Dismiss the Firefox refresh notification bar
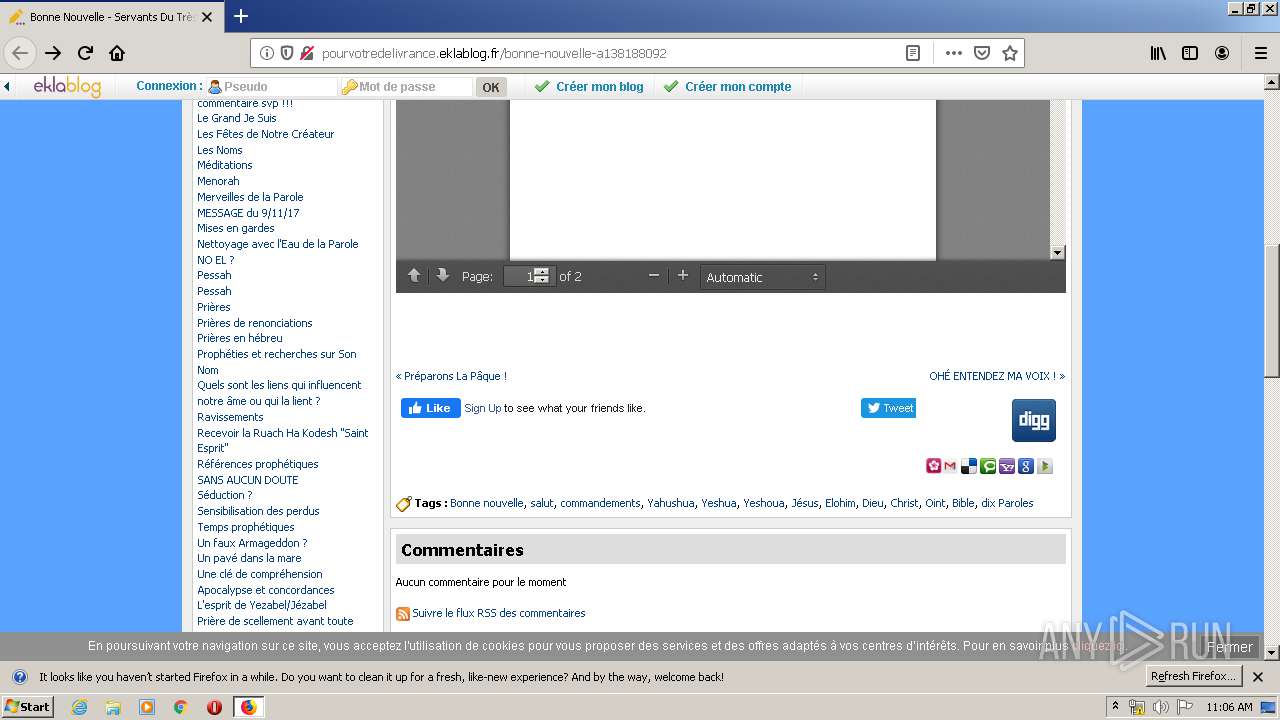The image size is (1280, 720). tap(1258, 677)
